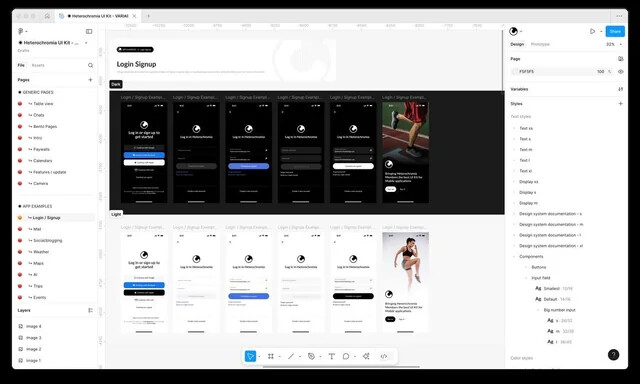Edit the page color hex F5F5F5 field
Screen dimensions: 640x384
[527, 71]
